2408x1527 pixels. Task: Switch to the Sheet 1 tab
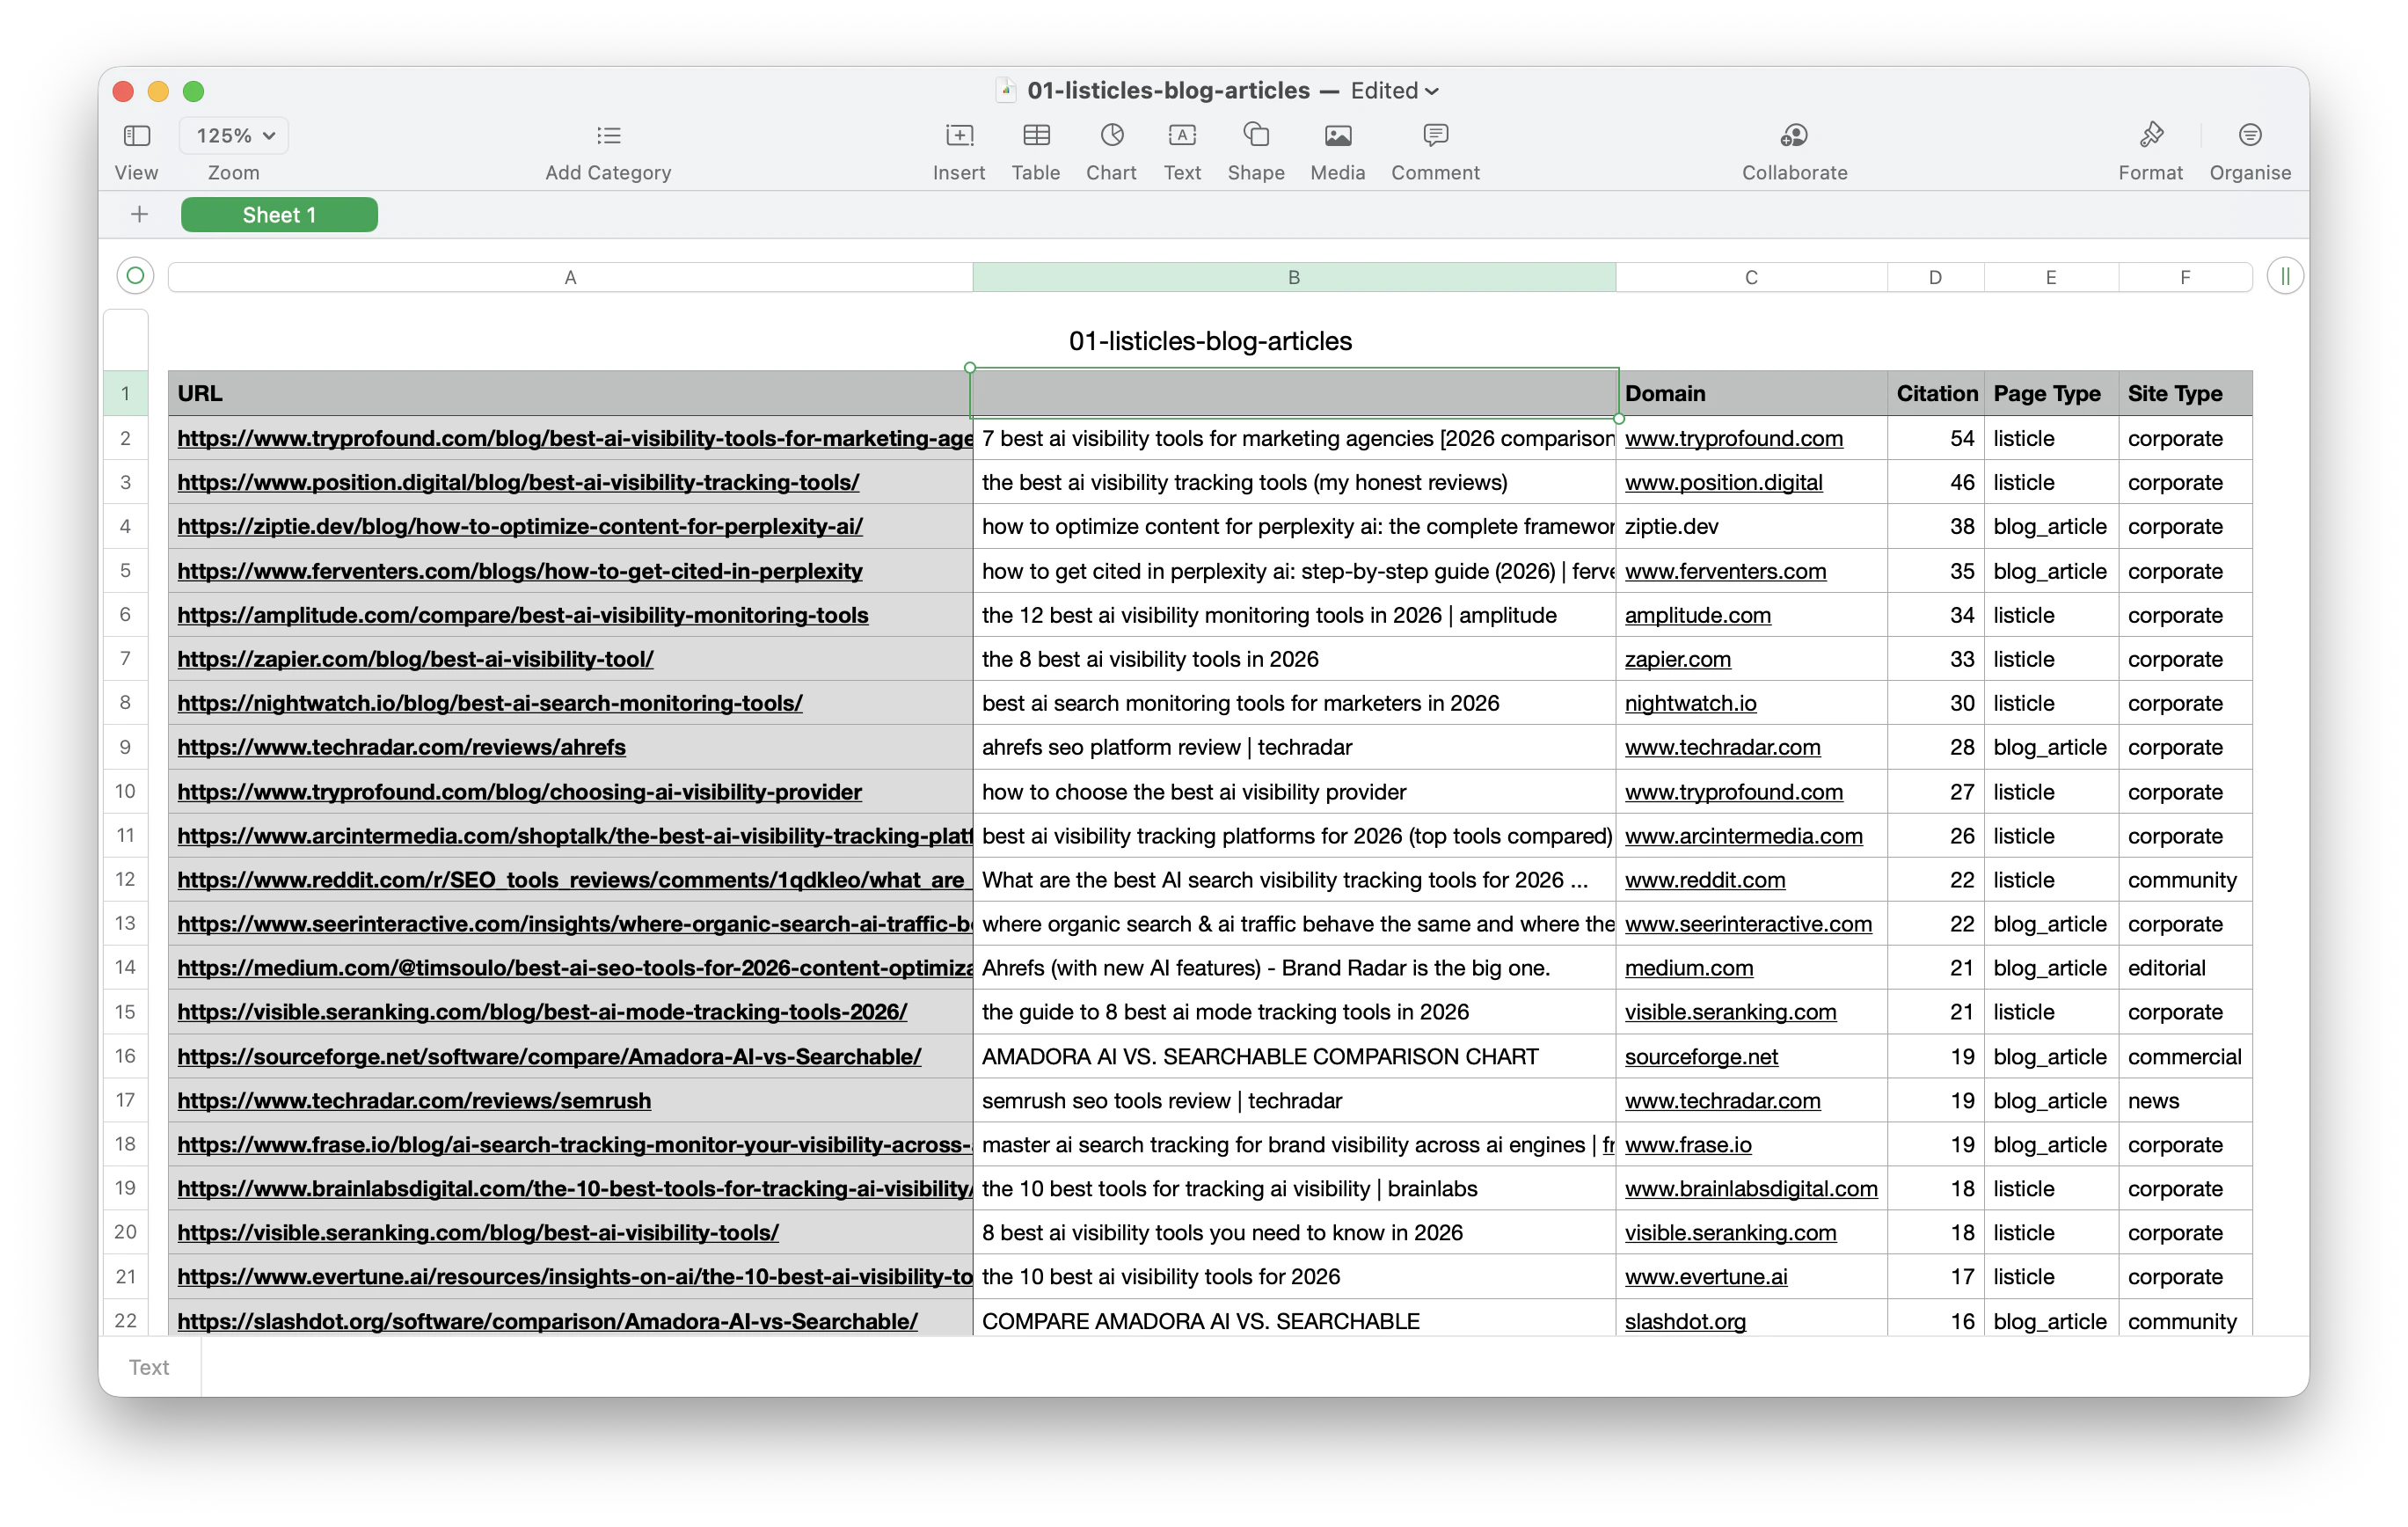coord(279,215)
